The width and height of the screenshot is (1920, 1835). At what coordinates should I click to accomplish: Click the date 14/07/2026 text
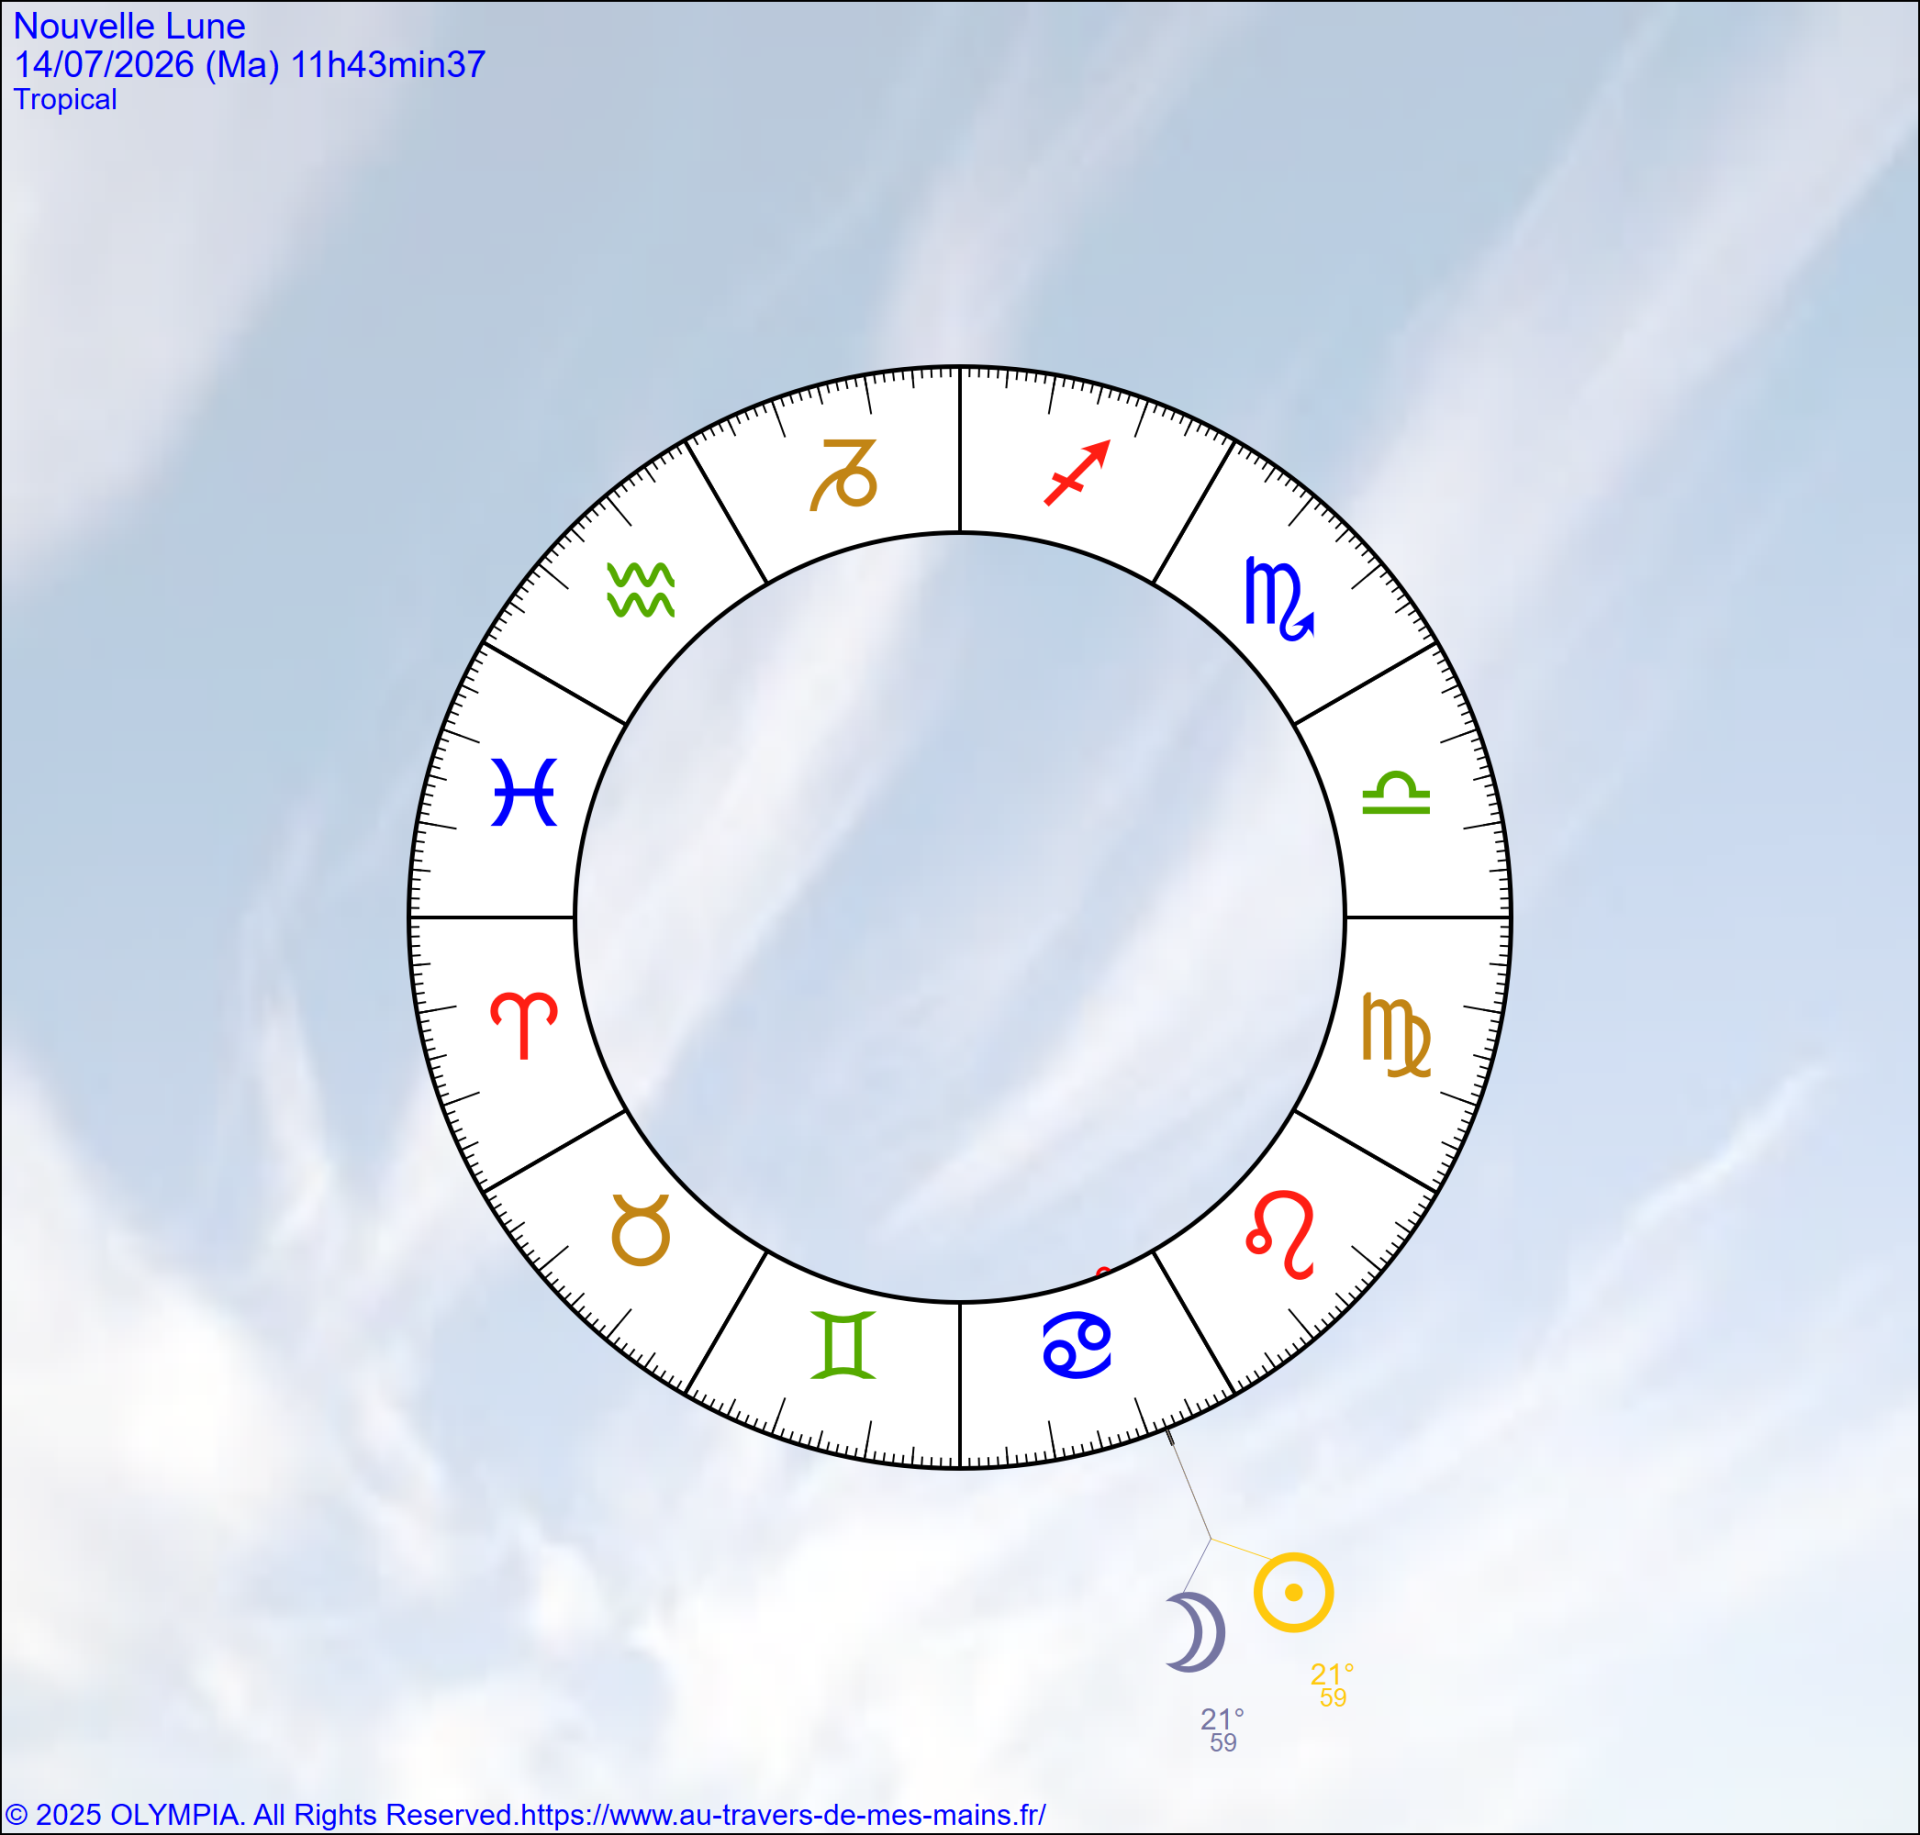pos(104,65)
